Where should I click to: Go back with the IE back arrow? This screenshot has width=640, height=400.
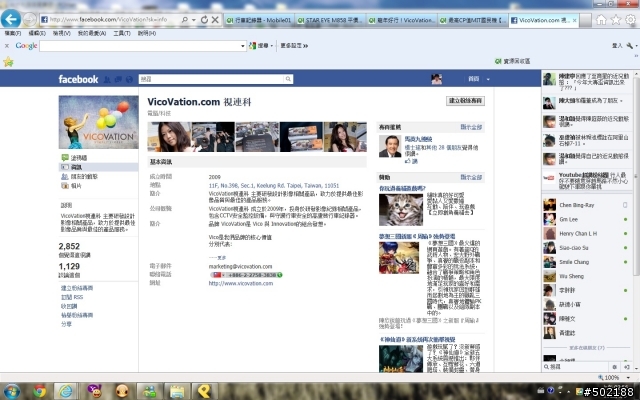coord(11,19)
